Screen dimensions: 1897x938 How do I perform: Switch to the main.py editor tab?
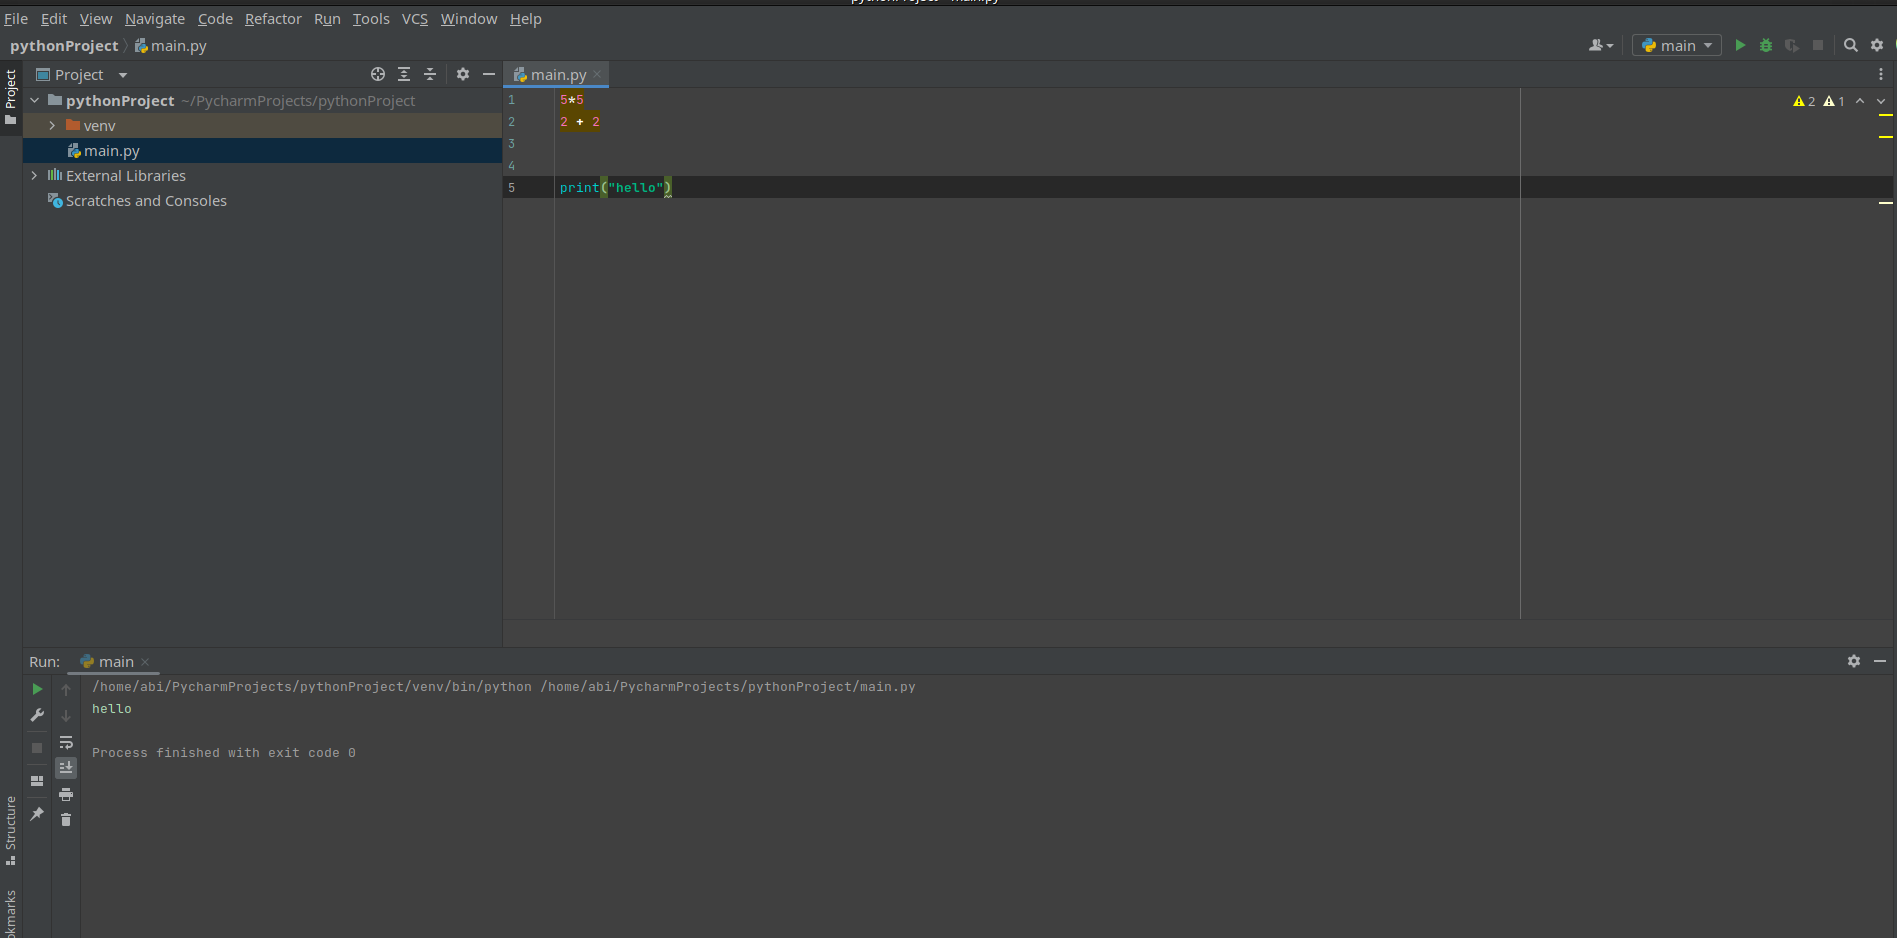tap(556, 74)
